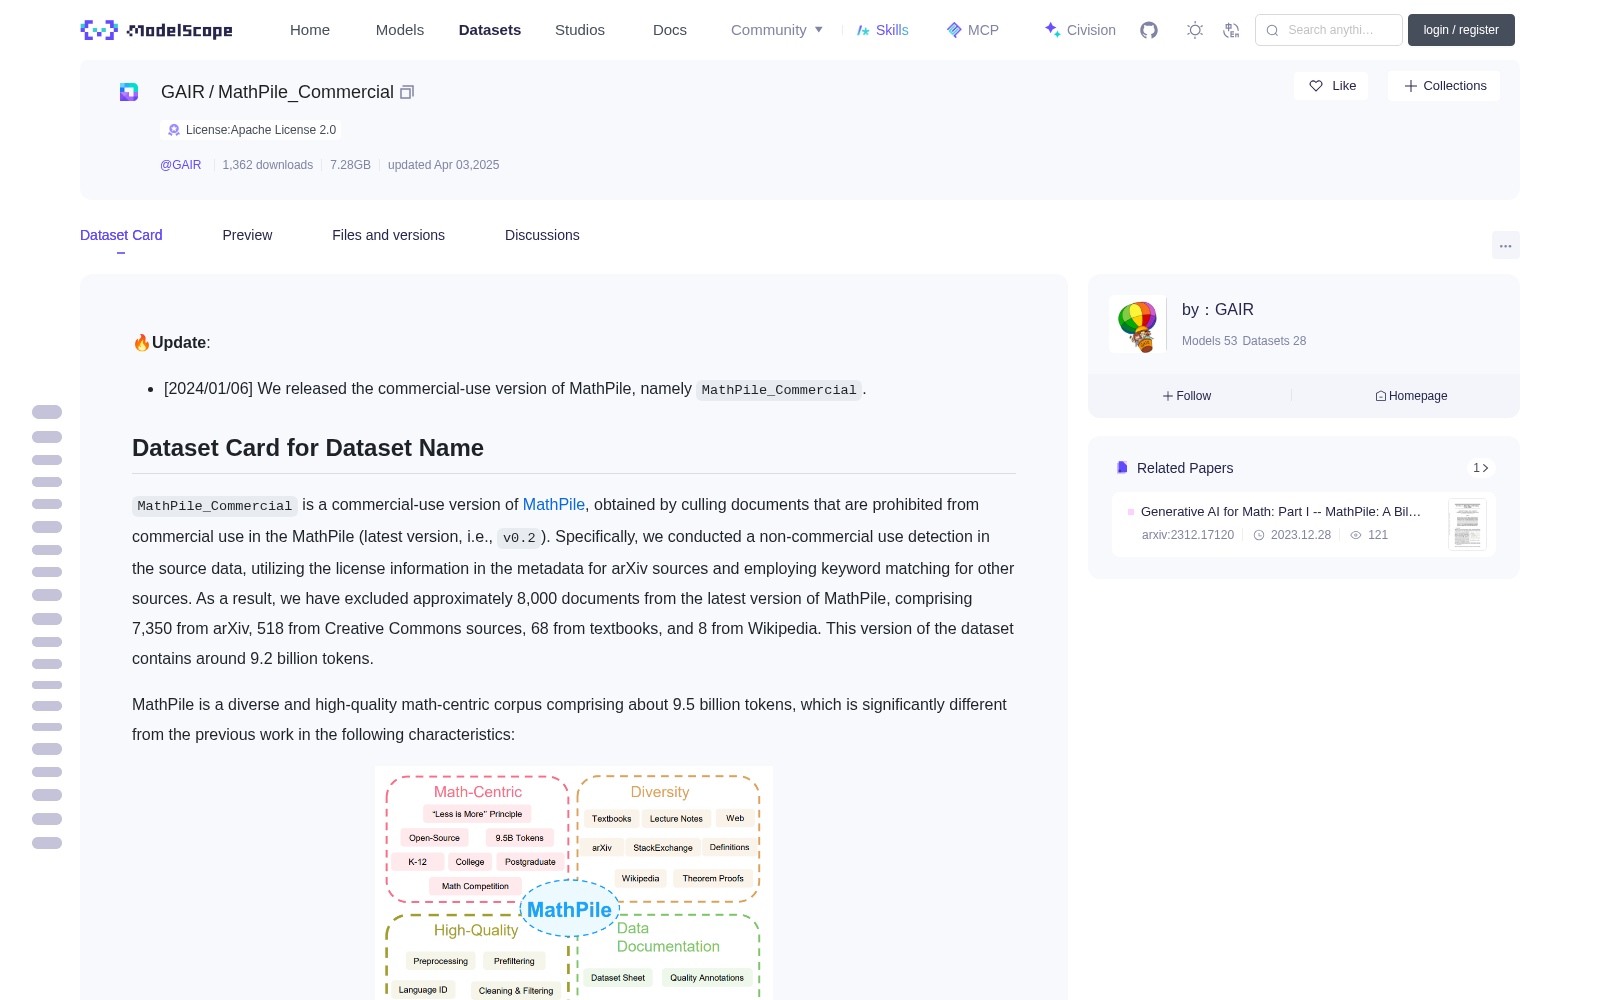Open the GitHub icon link
This screenshot has height=1000, width=1600.
pyautogui.click(x=1149, y=30)
